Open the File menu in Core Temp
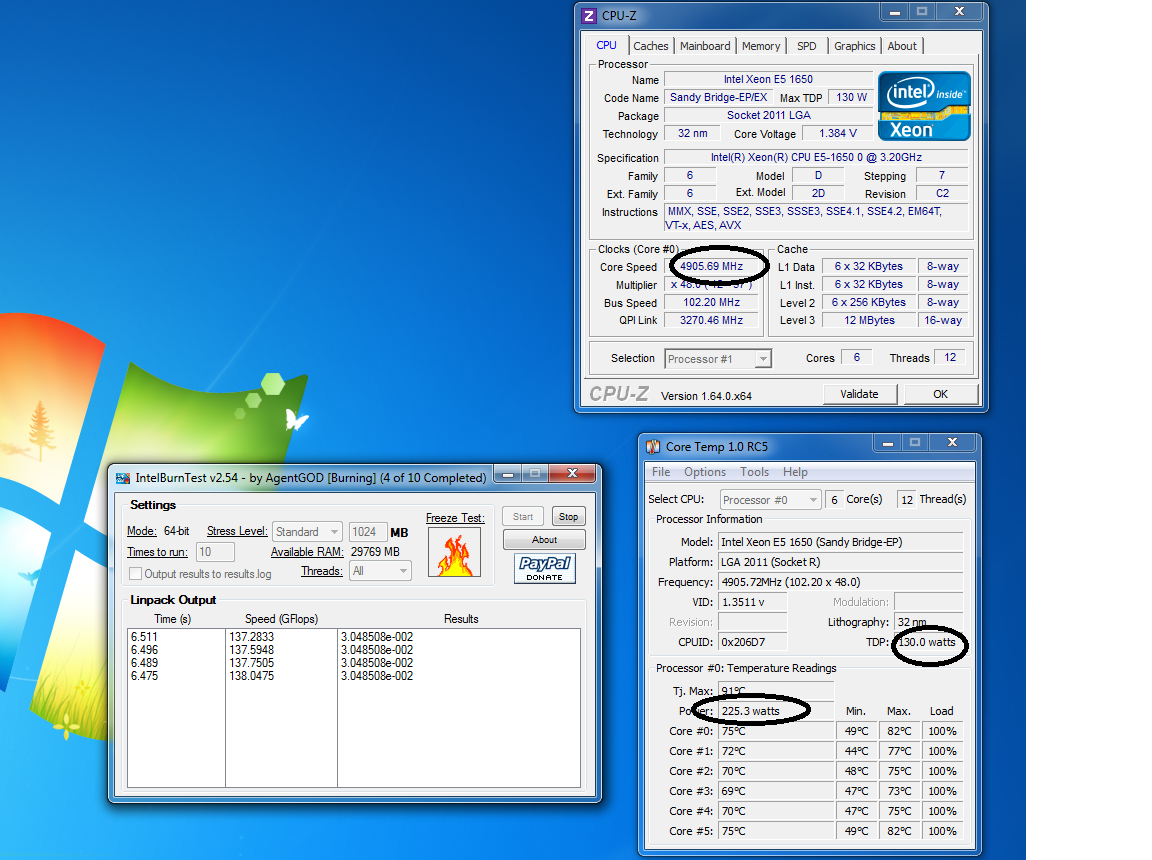 click(661, 472)
